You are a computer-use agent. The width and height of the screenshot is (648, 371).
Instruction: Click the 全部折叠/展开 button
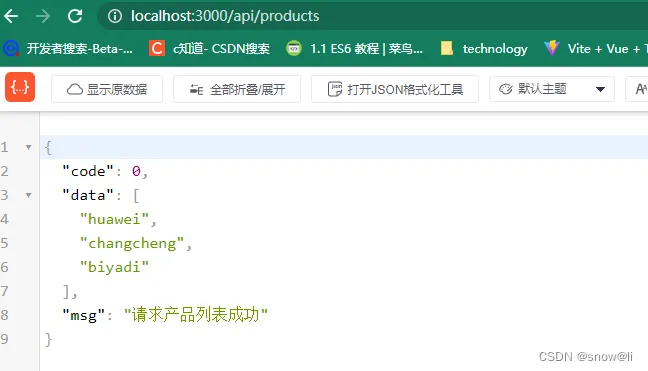[x=237, y=89]
